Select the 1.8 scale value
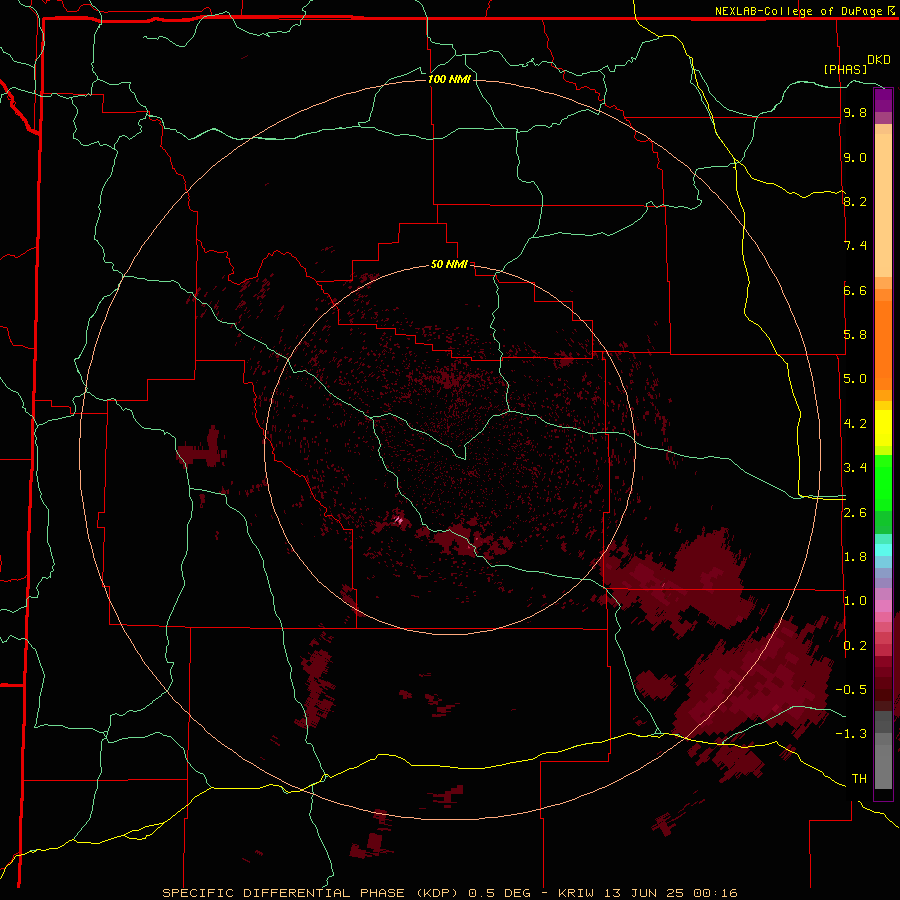Screen dimensions: 900x900 855,557
